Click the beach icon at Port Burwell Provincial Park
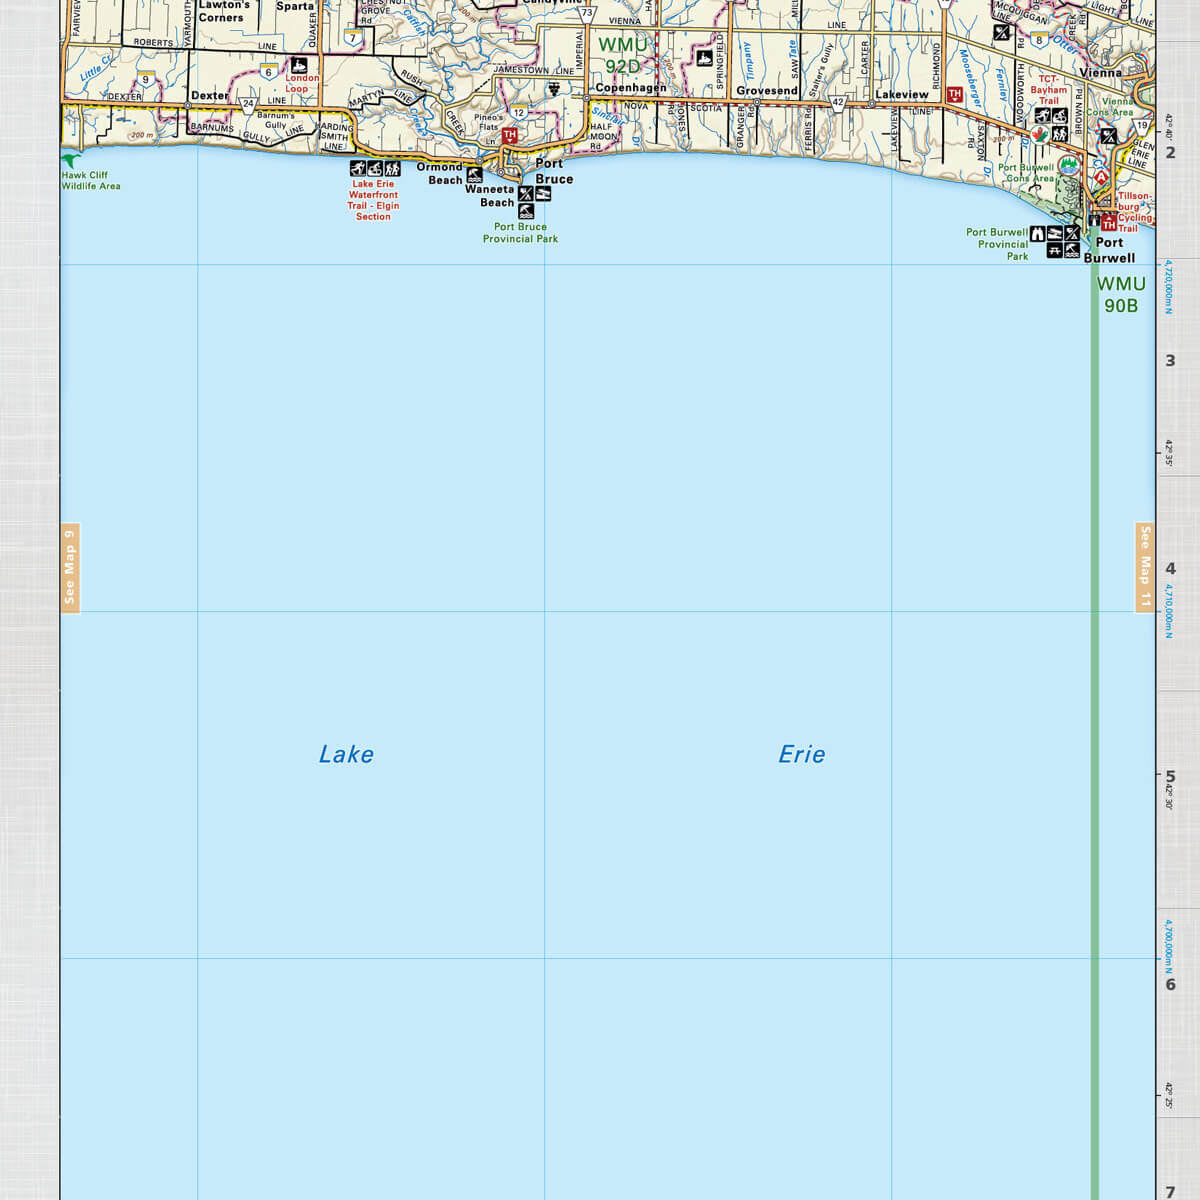1200x1200 pixels. [1072, 250]
